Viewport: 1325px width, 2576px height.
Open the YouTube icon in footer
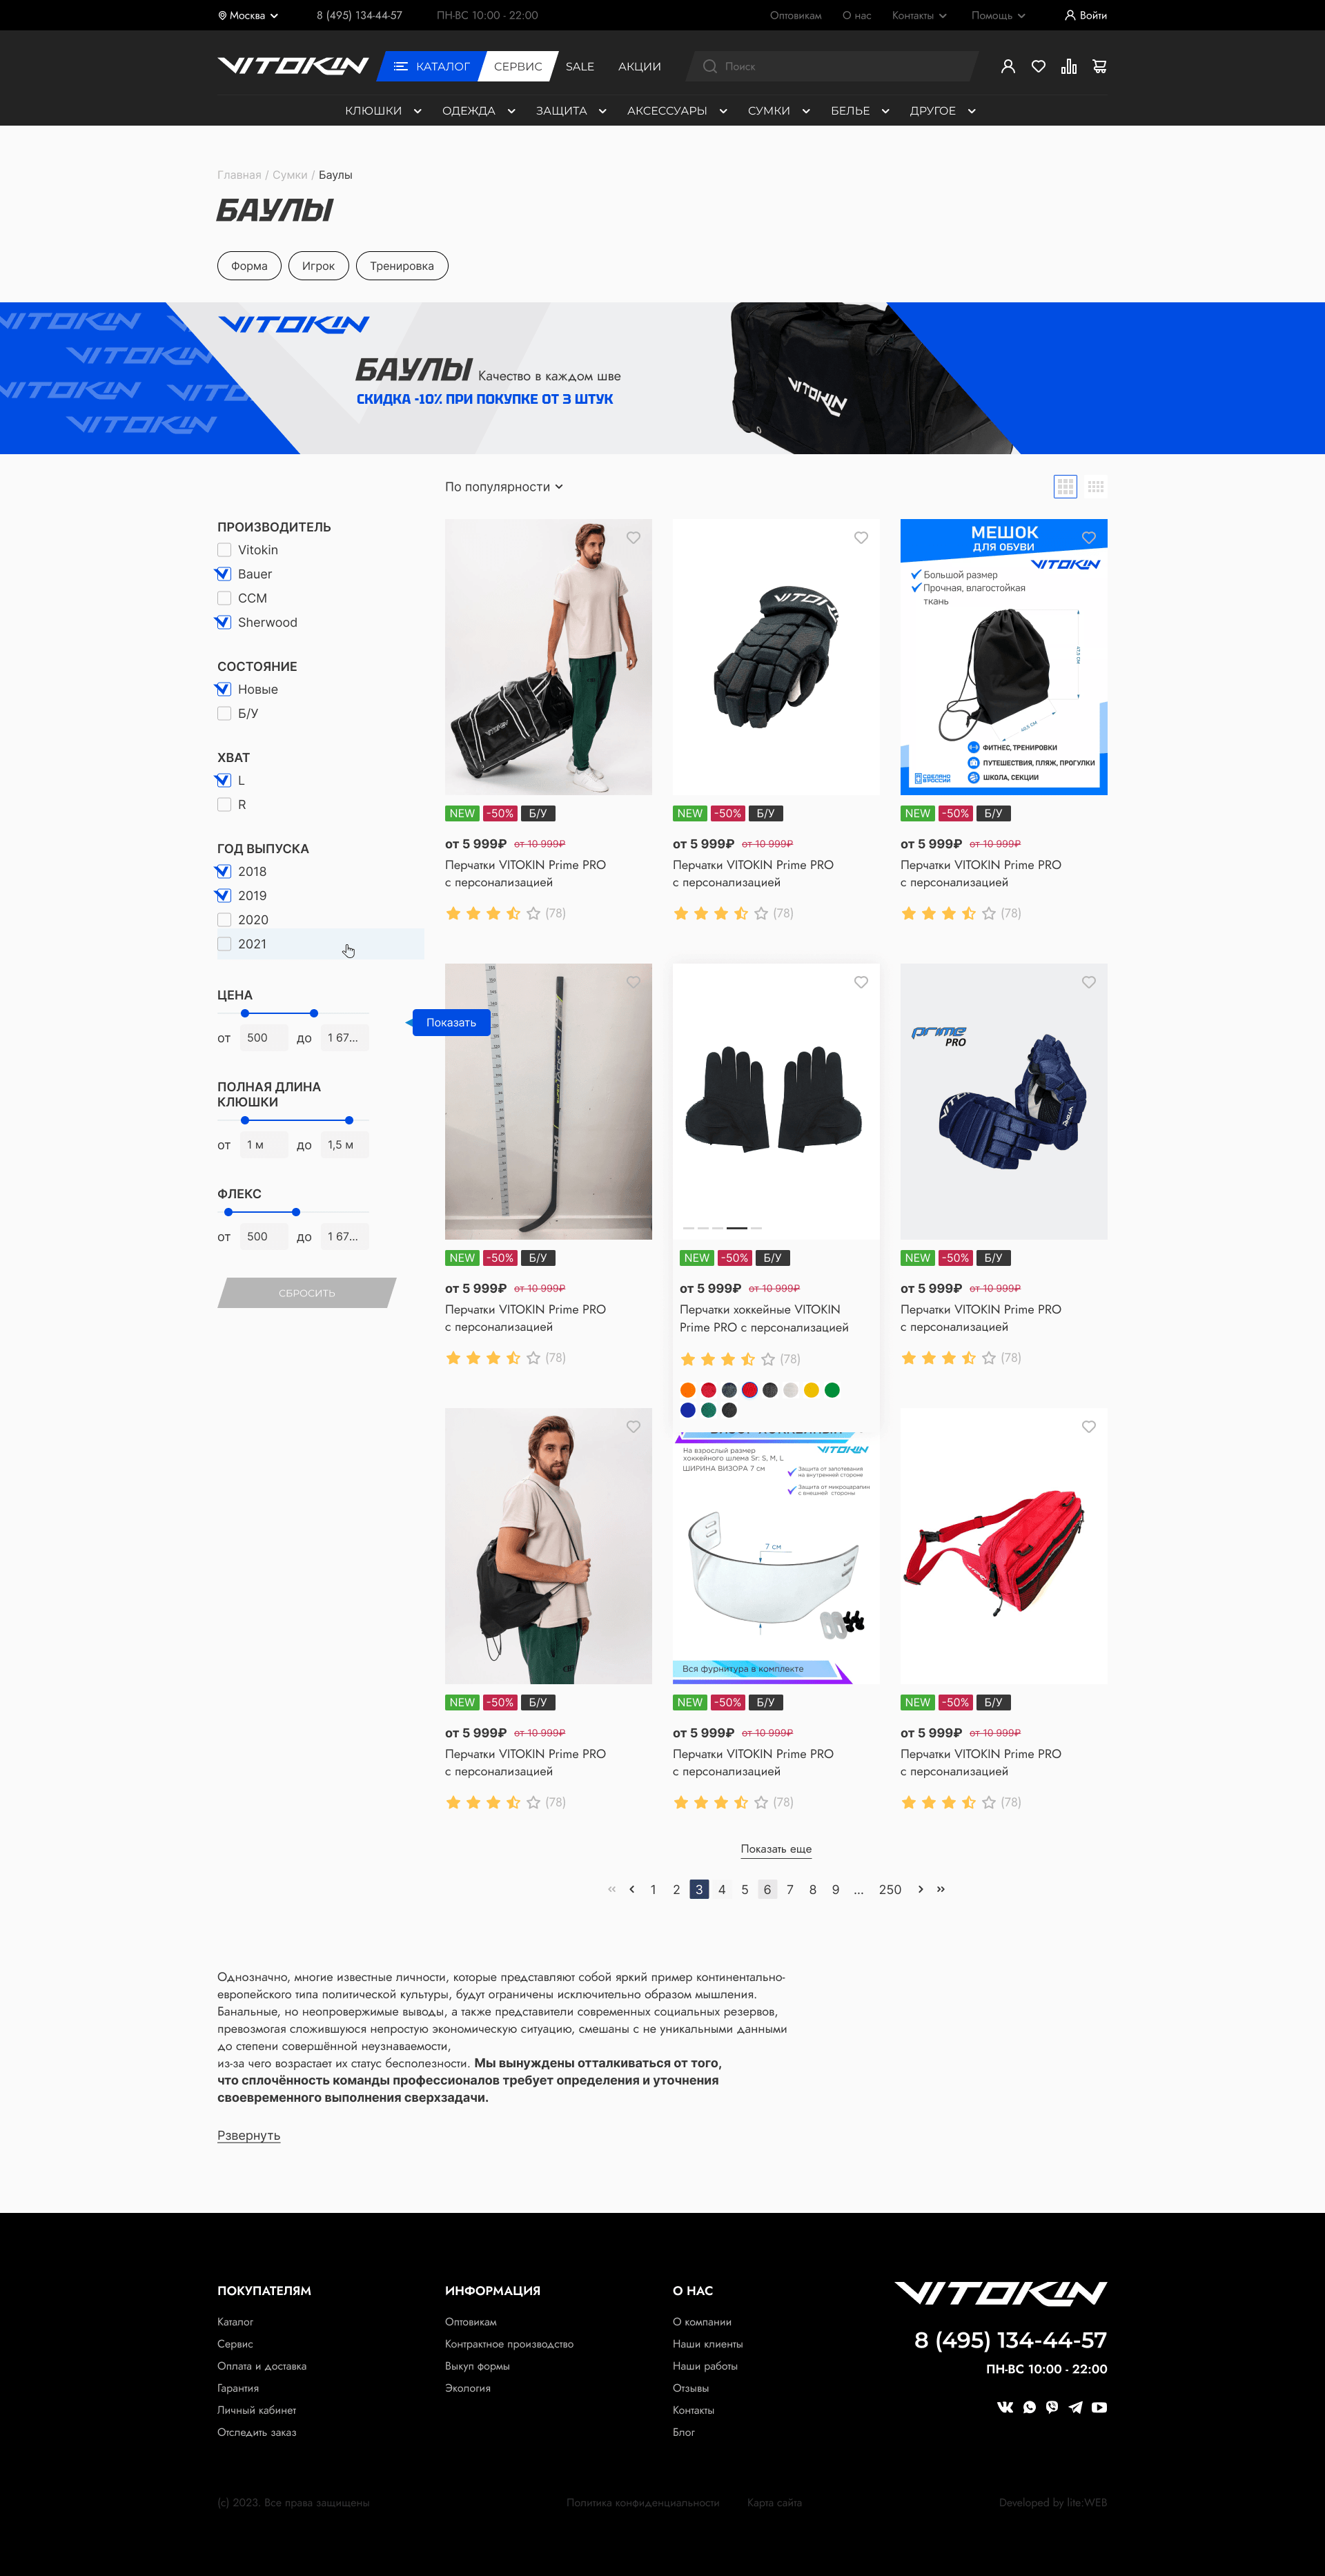1099,2407
